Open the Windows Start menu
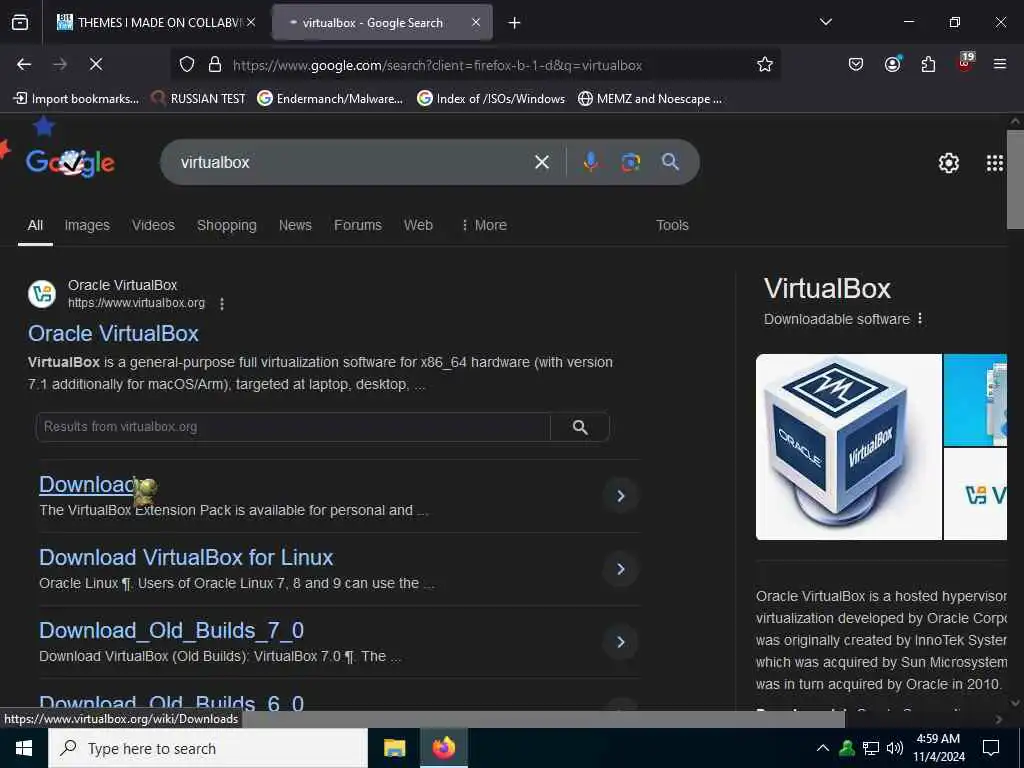Image resolution: width=1024 pixels, height=768 pixels. click(x=24, y=748)
